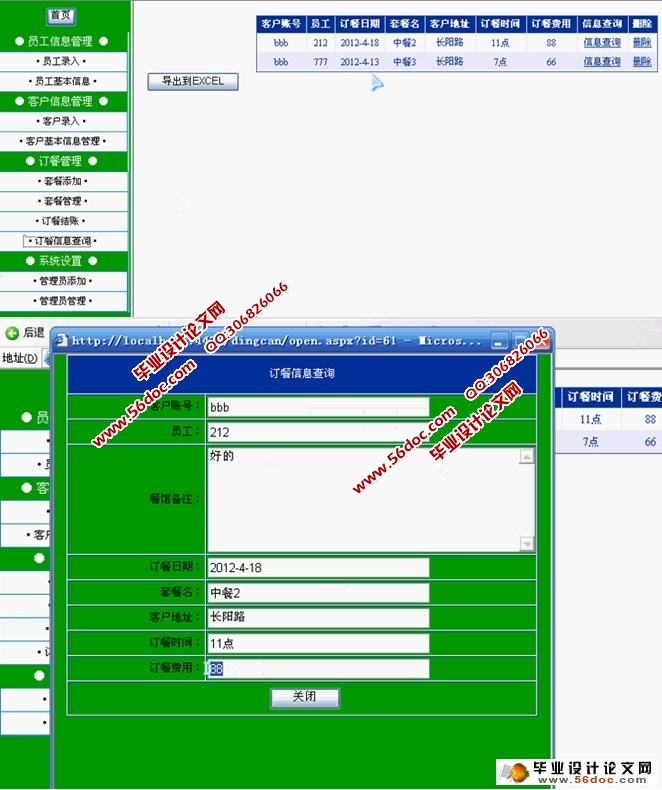The width and height of the screenshot is (662, 790).
Task: Click 套餐名 field with 中餐2
Action: (318, 592)
